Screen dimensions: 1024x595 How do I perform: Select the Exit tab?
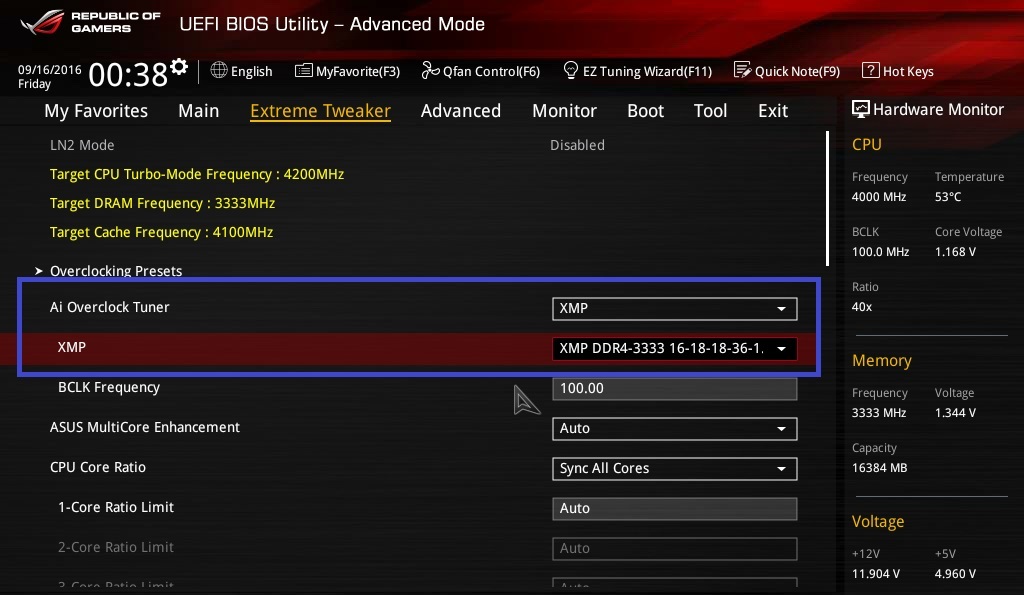773,111
